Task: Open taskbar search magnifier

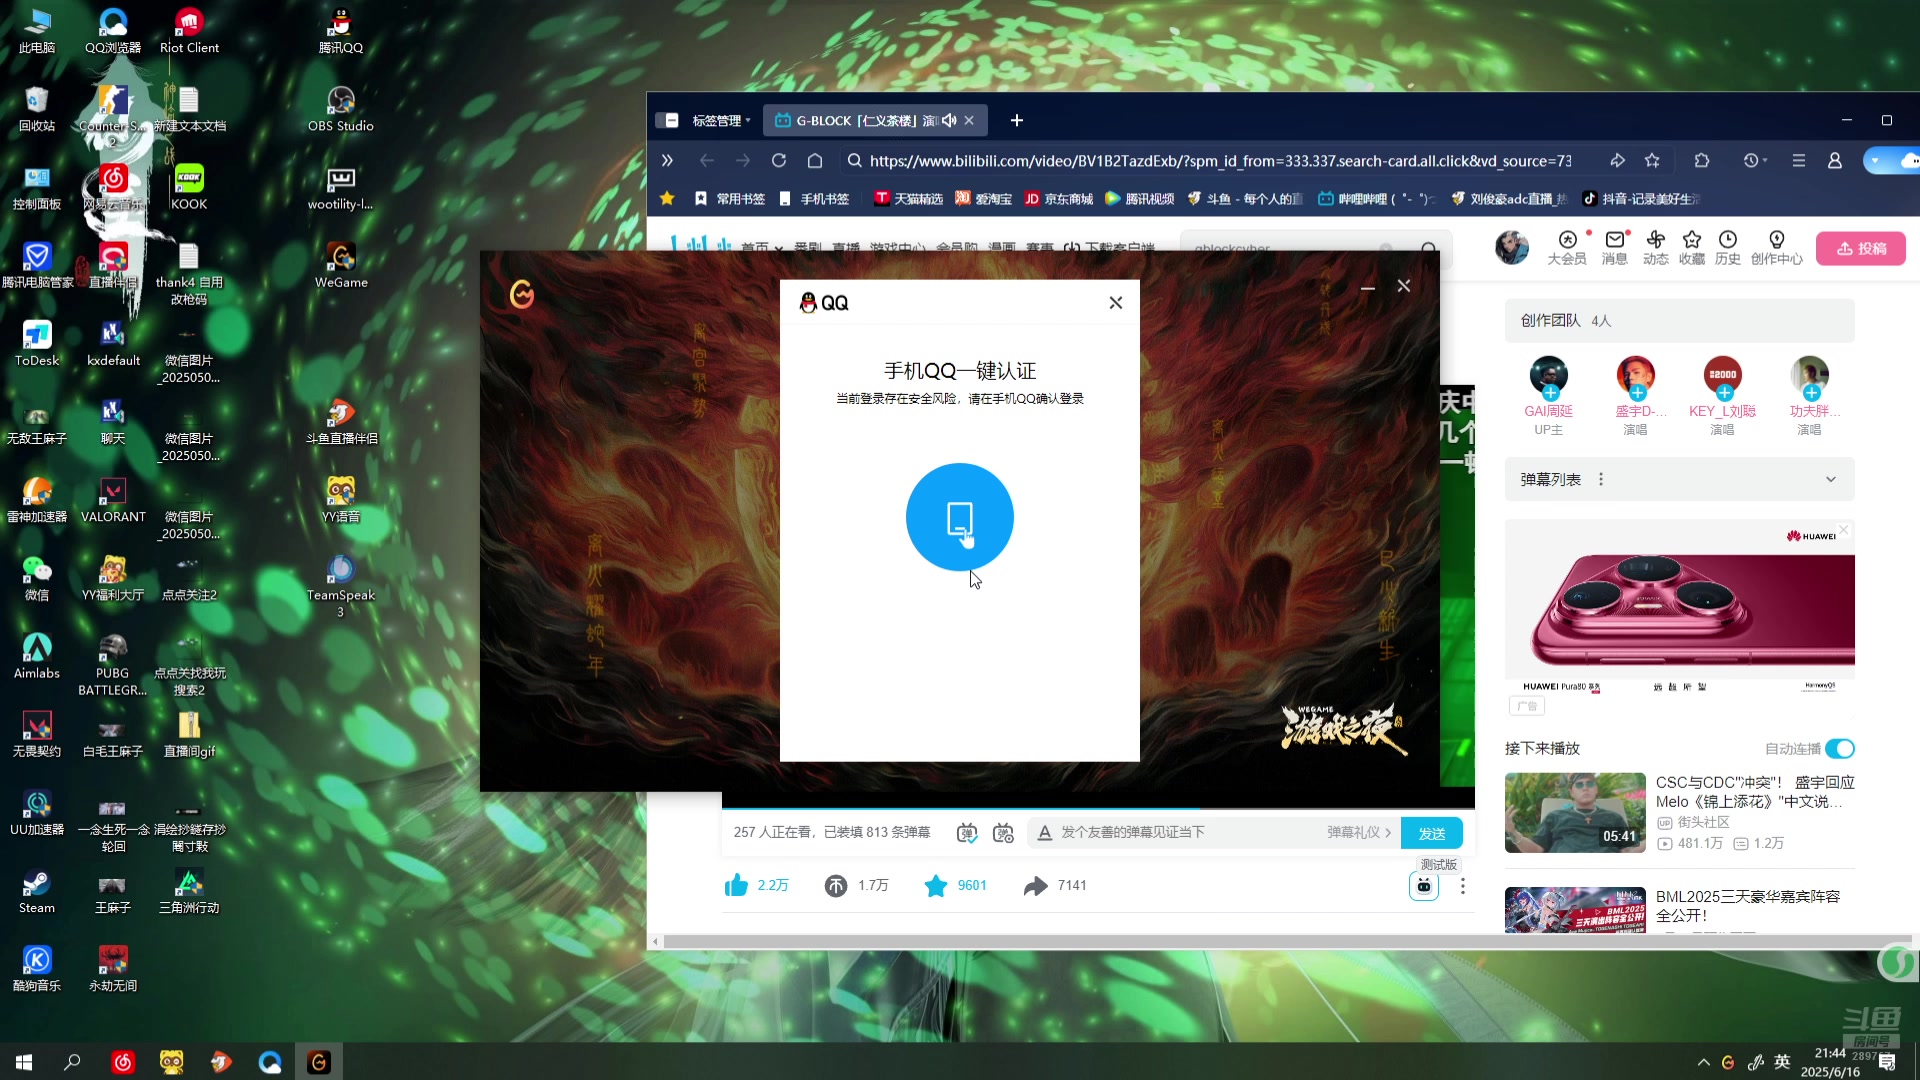Action: (72, 1062)
